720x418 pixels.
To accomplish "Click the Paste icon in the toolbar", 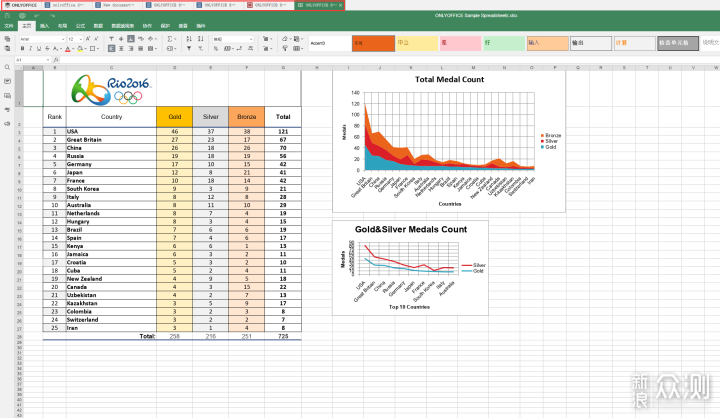I will 7,48.
